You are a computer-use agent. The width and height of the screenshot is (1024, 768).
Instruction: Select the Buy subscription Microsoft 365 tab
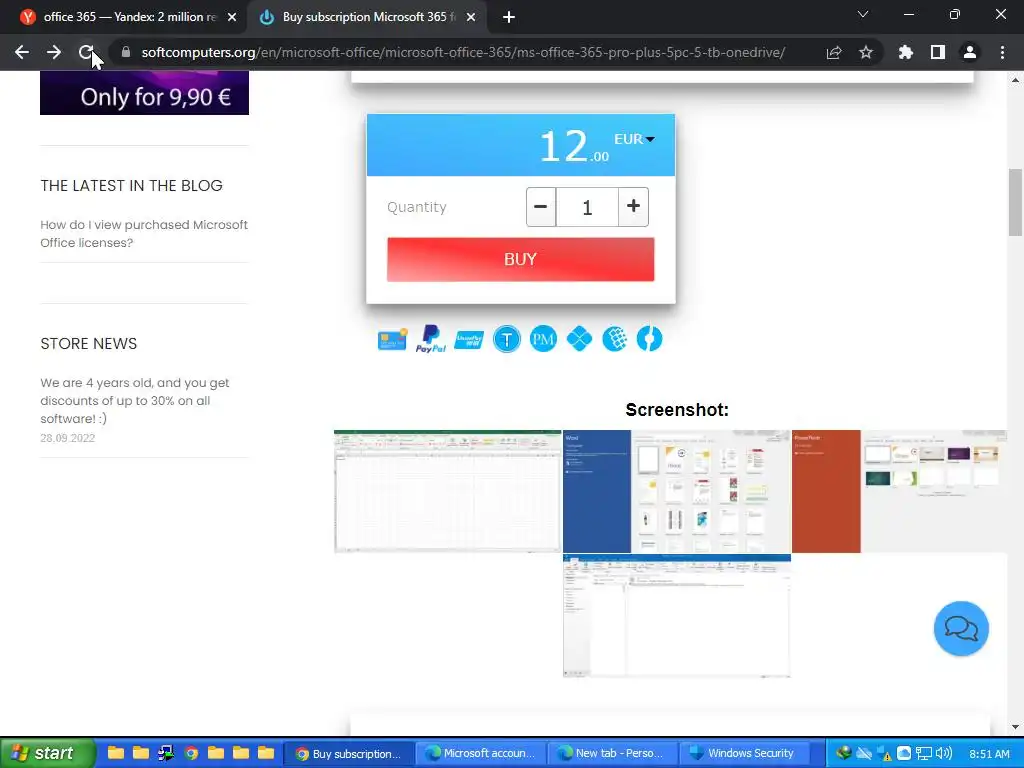pyautogui.click(x=369, y=17)
